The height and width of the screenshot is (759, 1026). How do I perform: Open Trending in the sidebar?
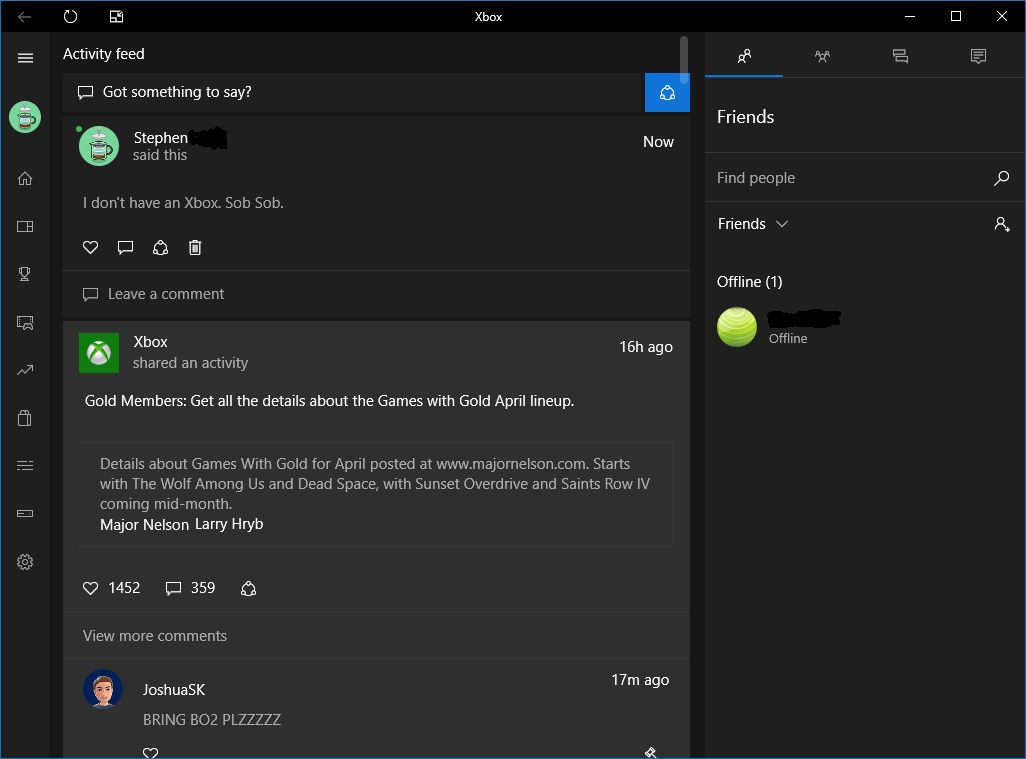pos(25,370)
